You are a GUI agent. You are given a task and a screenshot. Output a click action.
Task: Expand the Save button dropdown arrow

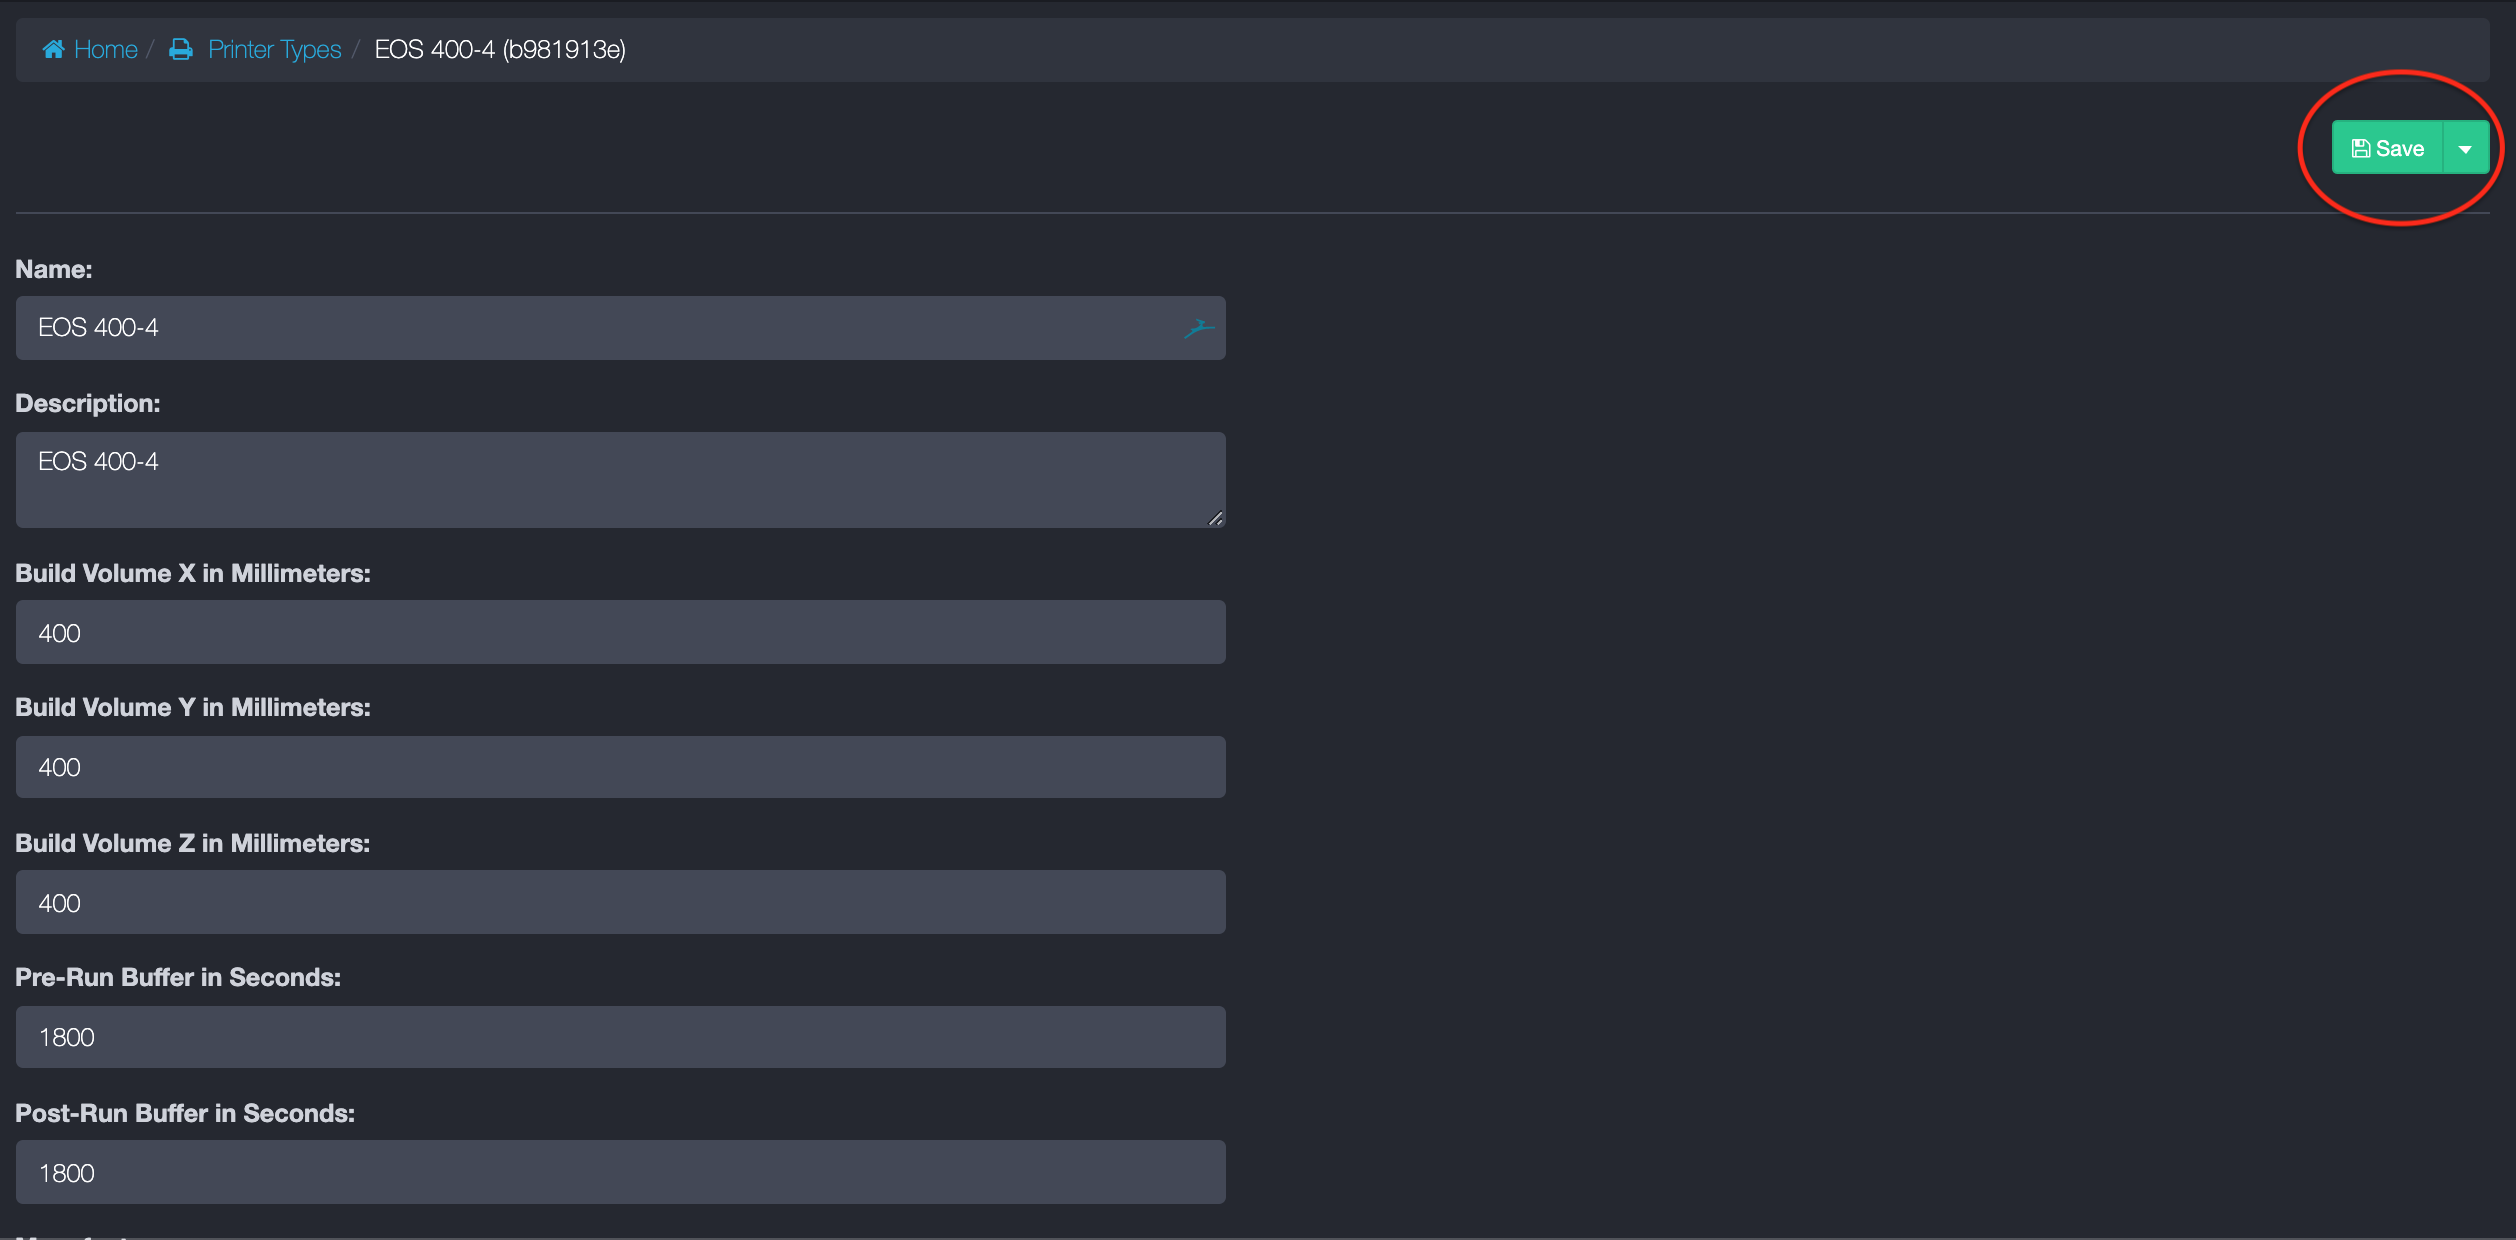coord(2465,149)
